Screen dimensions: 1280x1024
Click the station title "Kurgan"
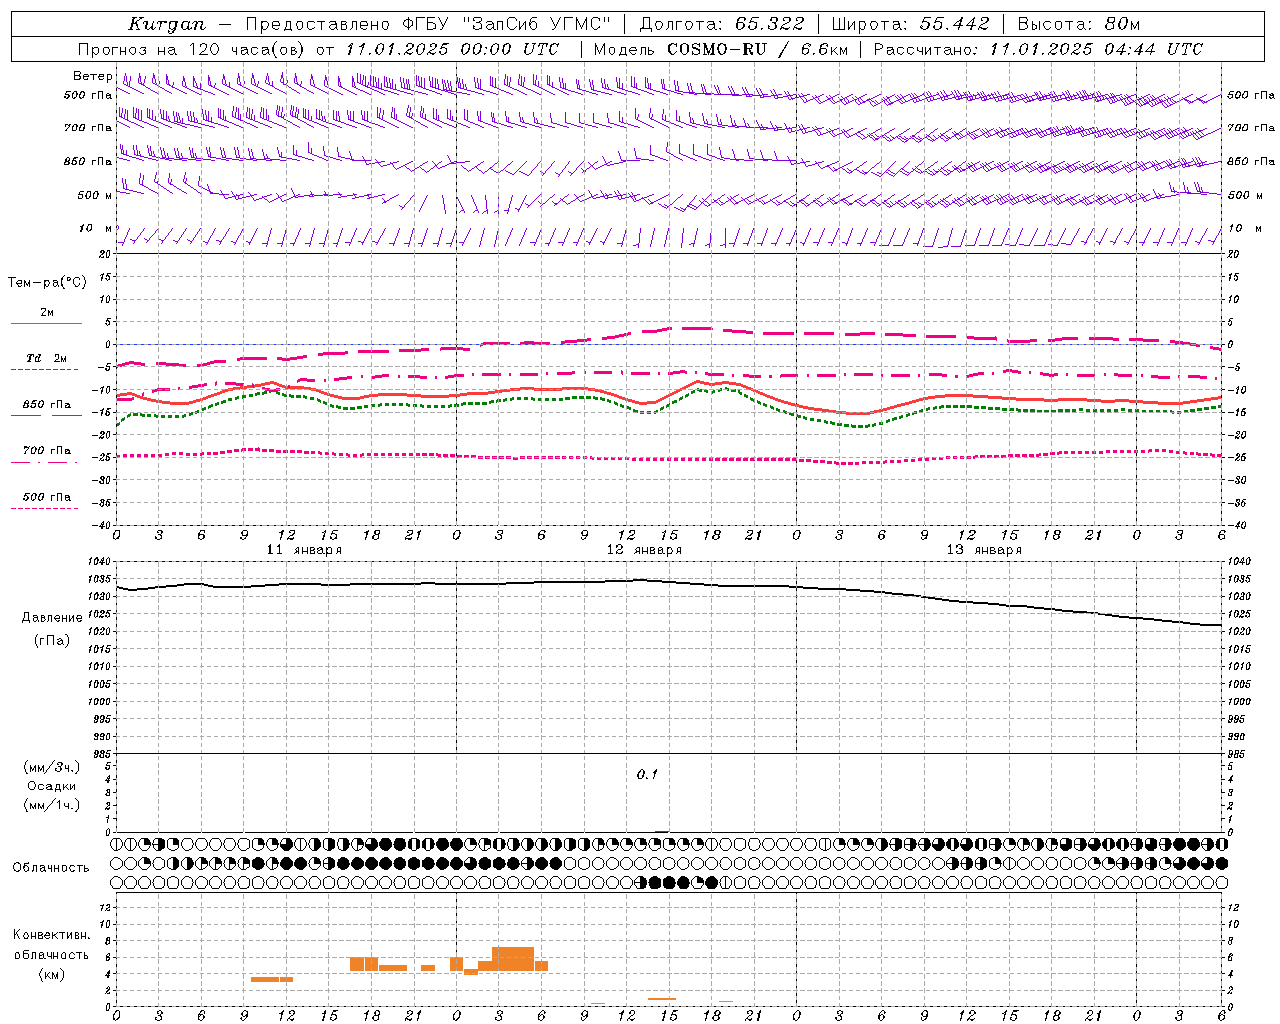(x=168, y=24)
